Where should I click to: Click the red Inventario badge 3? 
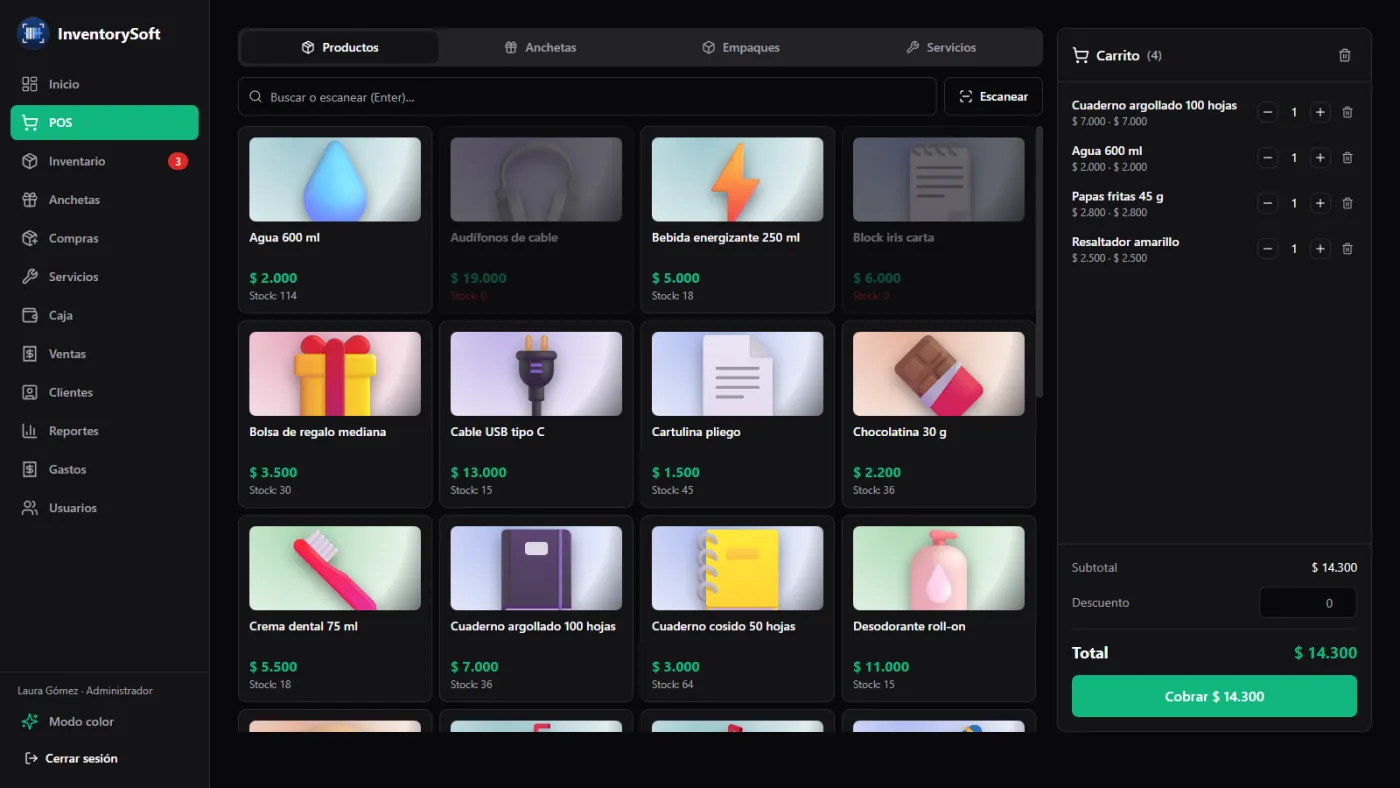pos(178,161)
